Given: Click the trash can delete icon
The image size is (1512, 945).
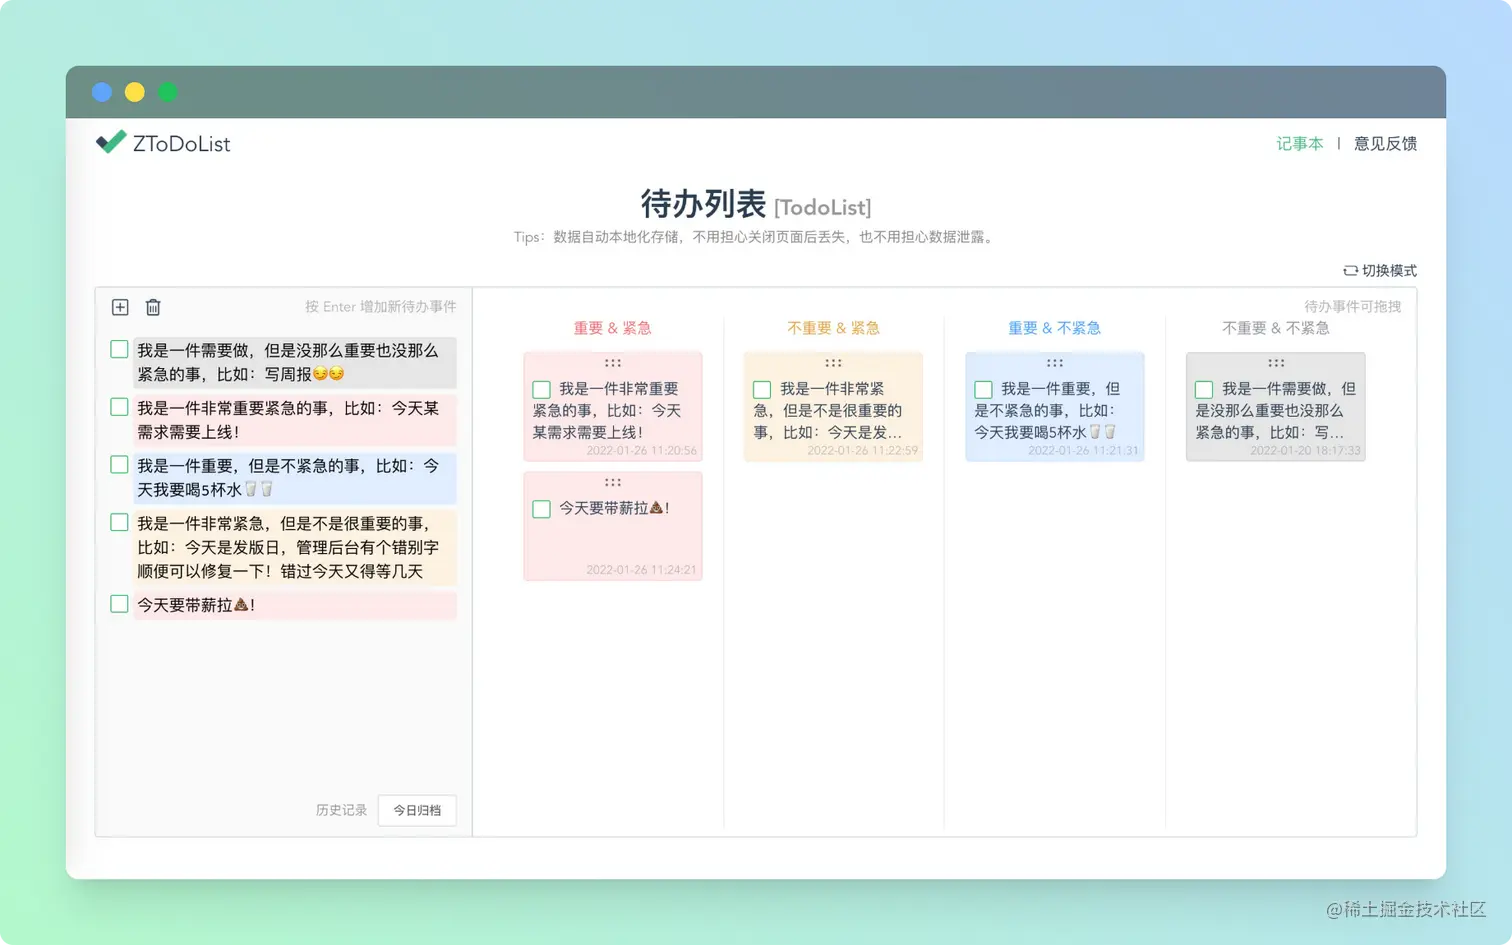Looking at the screenshot, I should coord(153,307).
